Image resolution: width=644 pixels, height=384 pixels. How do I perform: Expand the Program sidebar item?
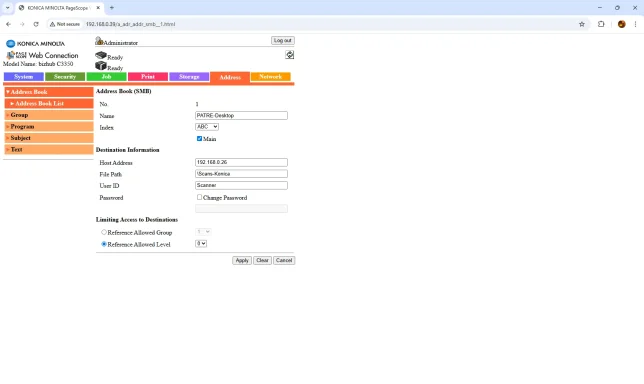pos(49,126)
